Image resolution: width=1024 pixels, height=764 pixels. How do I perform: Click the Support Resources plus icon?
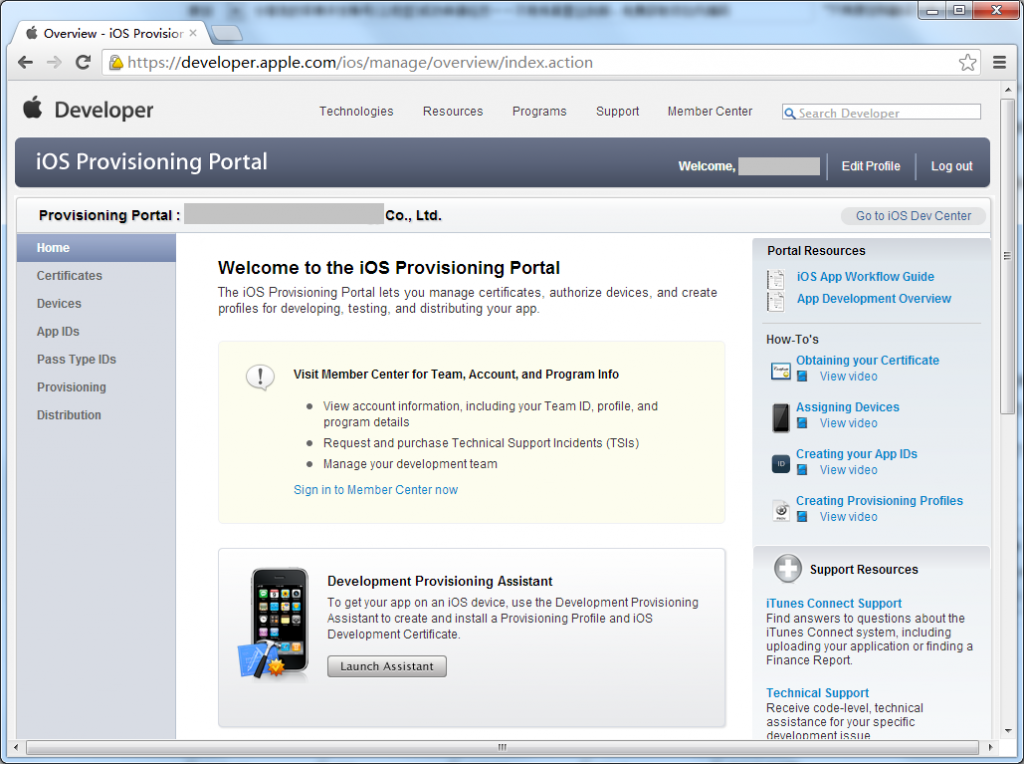click(x=788, y=569)
